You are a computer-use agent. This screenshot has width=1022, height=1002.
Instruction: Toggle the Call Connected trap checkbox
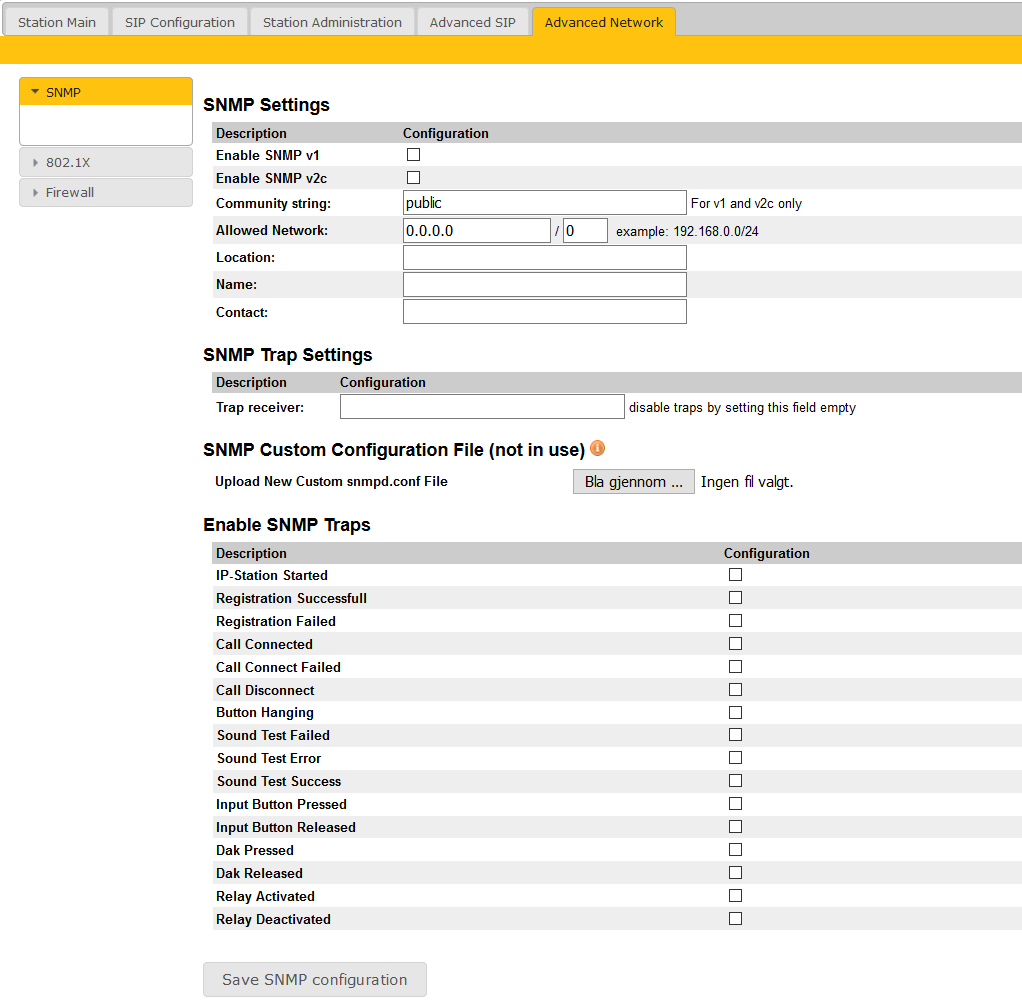pos(735,644)
